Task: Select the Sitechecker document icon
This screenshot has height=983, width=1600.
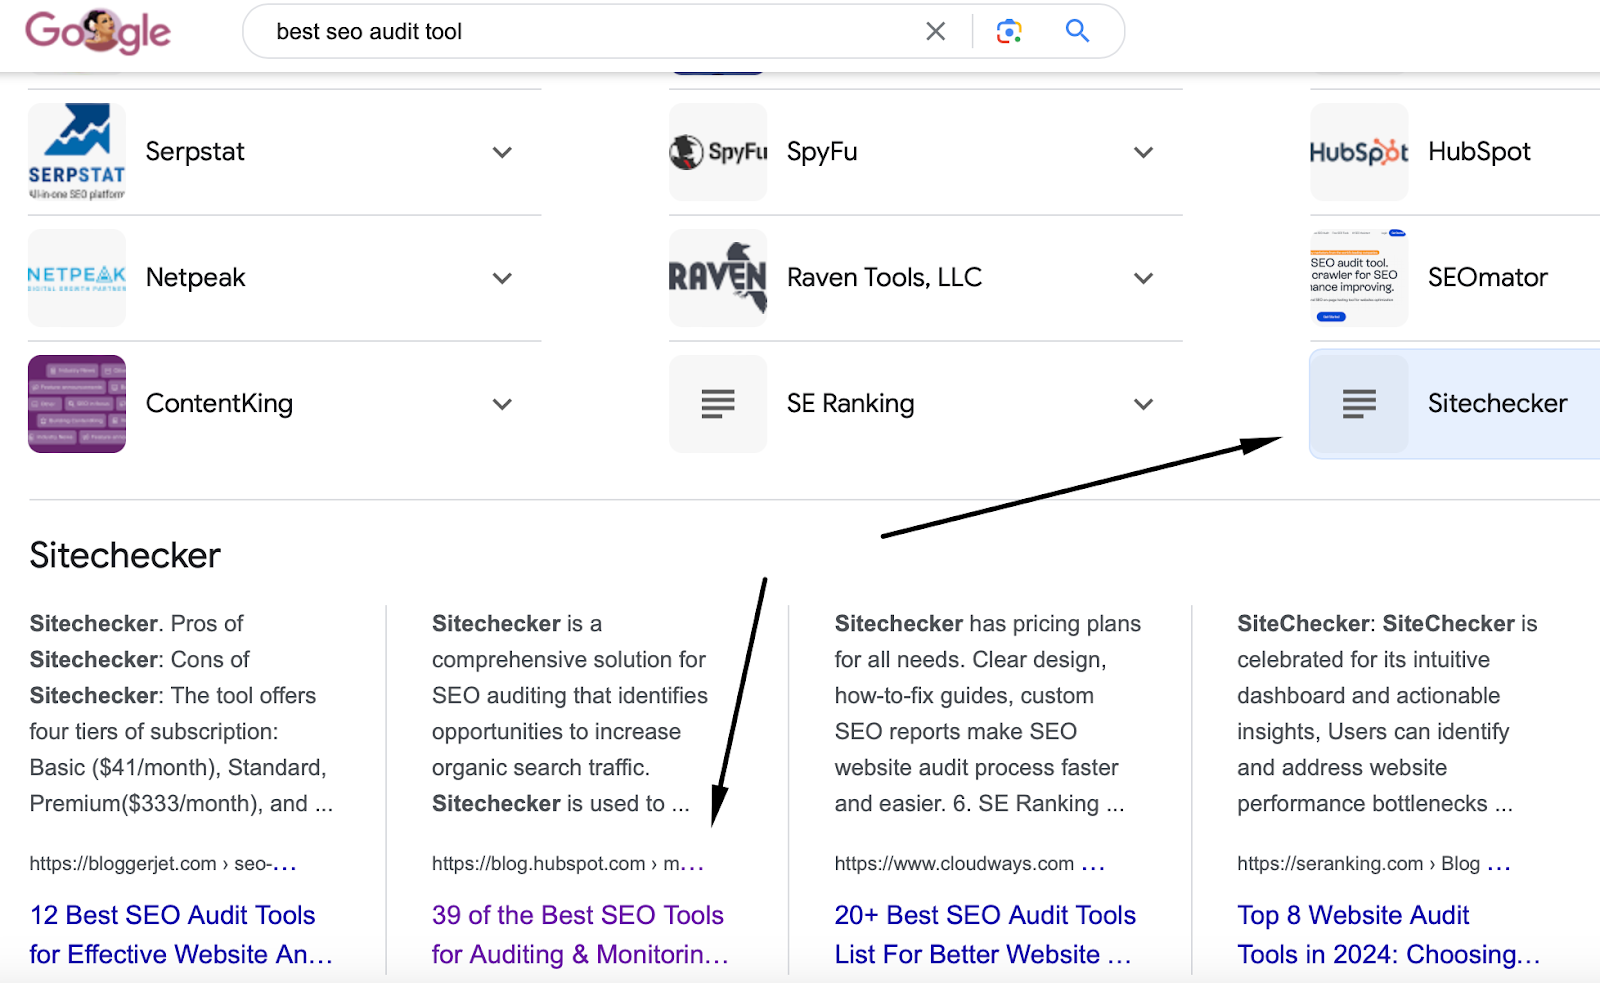Action: [x=1359, y=404]
